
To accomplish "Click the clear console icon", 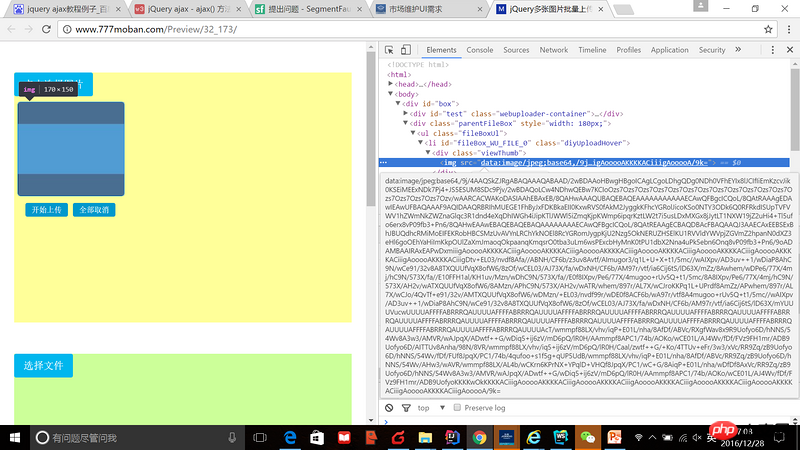I will (389, 408).
